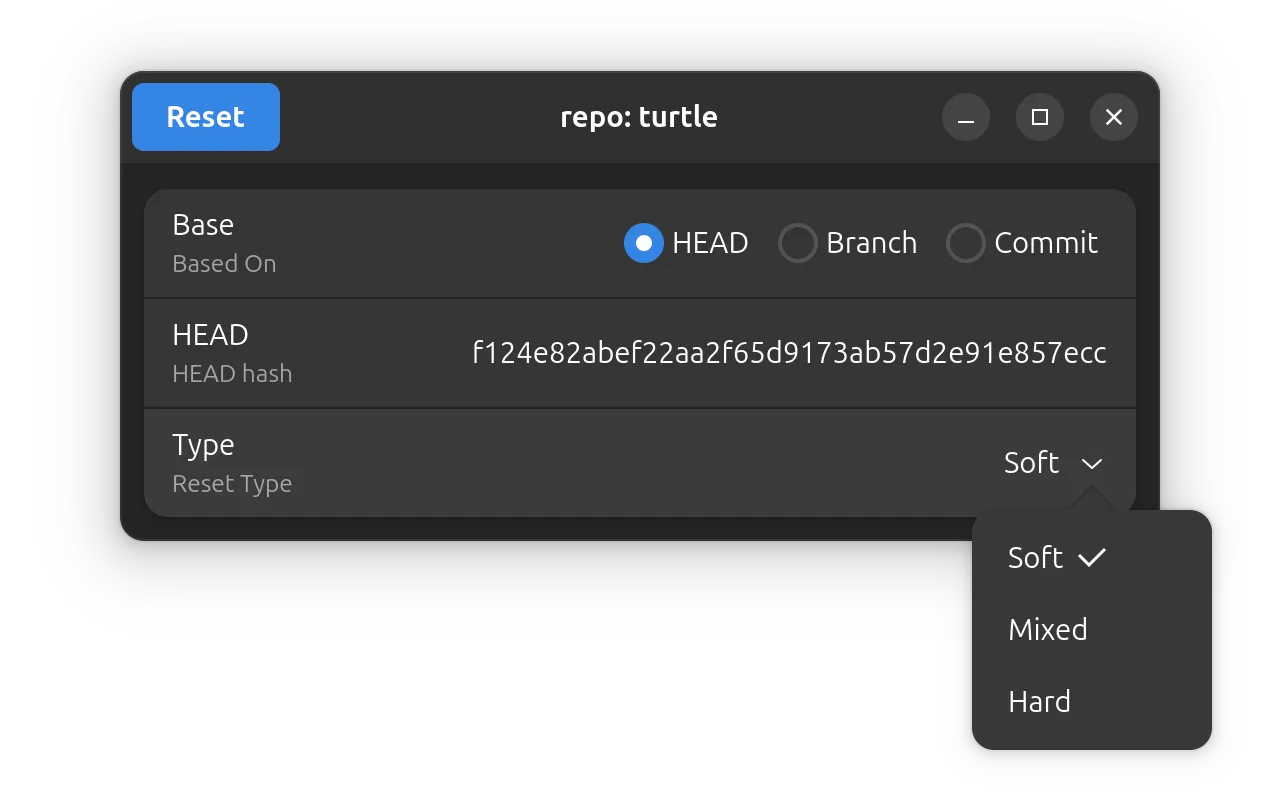The image size is (1280, 800).
Task: Close the window with the X icon
Action: (1114, 118)
